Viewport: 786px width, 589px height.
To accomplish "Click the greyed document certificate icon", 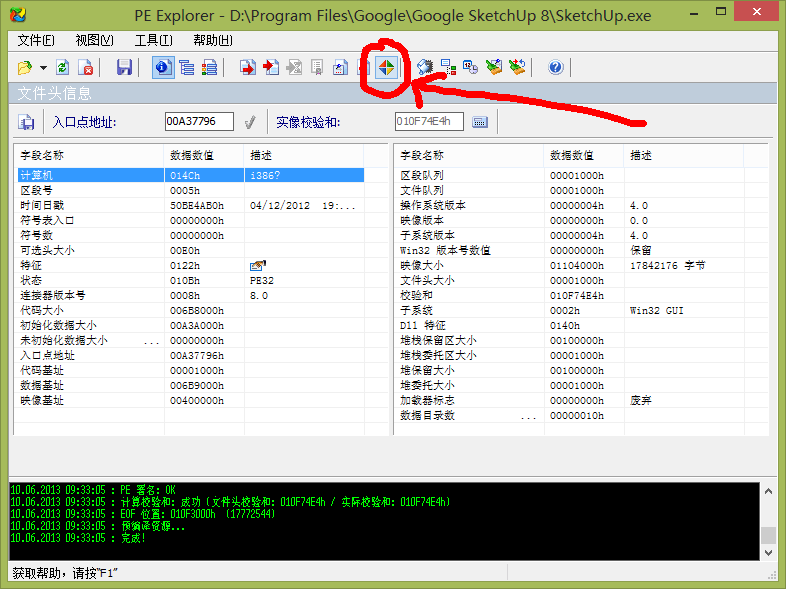I will 317,67.
